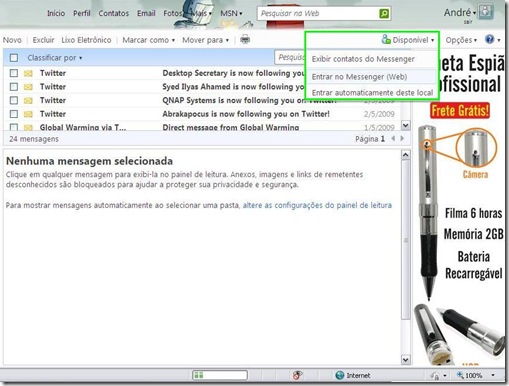The image size is (509, 386).
Task: Go to next page arrow in message list
Action: tap(402, 138)
